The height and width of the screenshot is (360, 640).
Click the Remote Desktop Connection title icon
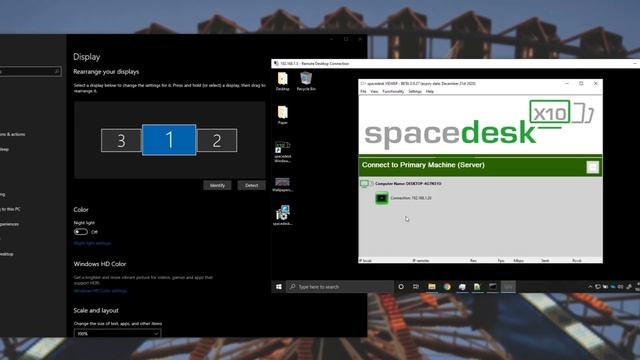click(x=276, y=64)
